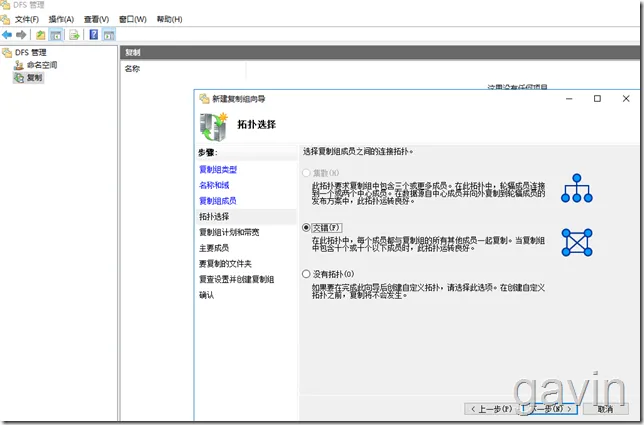Toggle the show/hide console tree icon
The height and width of the screenshot is (425, 644).
pyautogui.click(x=55, y=35)
